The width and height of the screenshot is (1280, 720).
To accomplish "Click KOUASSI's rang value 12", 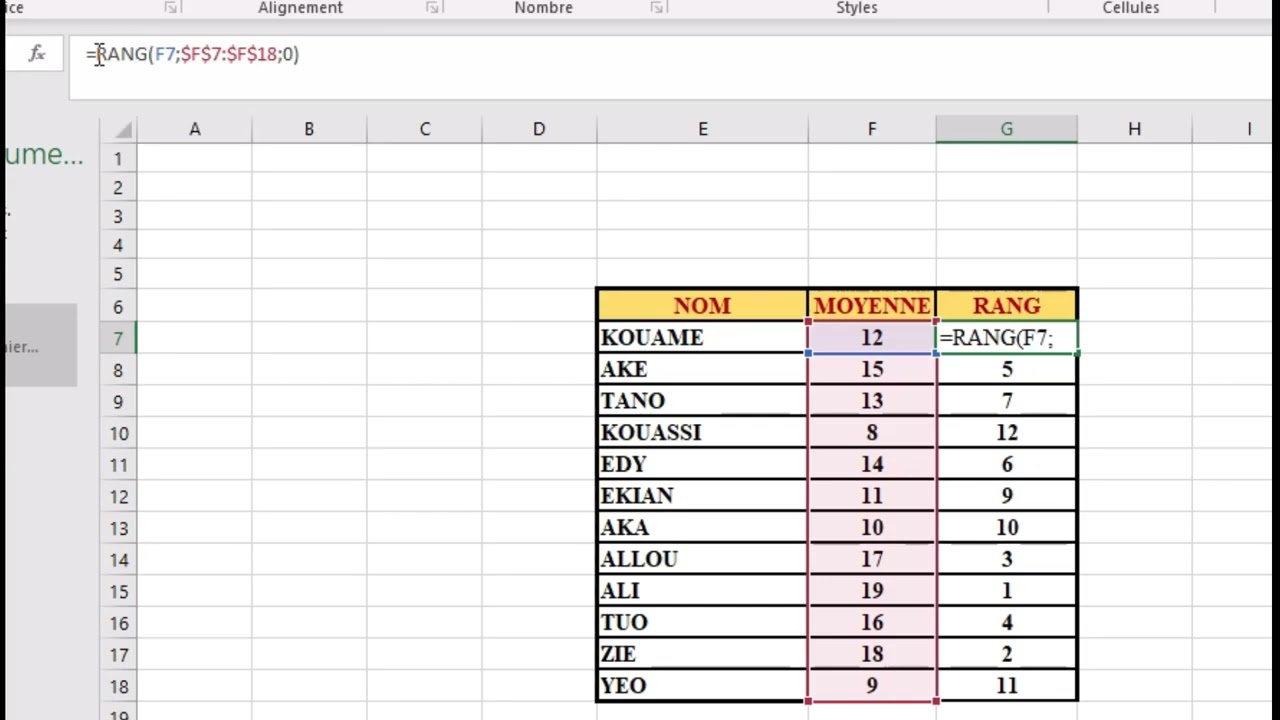I will tap(1007, 433).
